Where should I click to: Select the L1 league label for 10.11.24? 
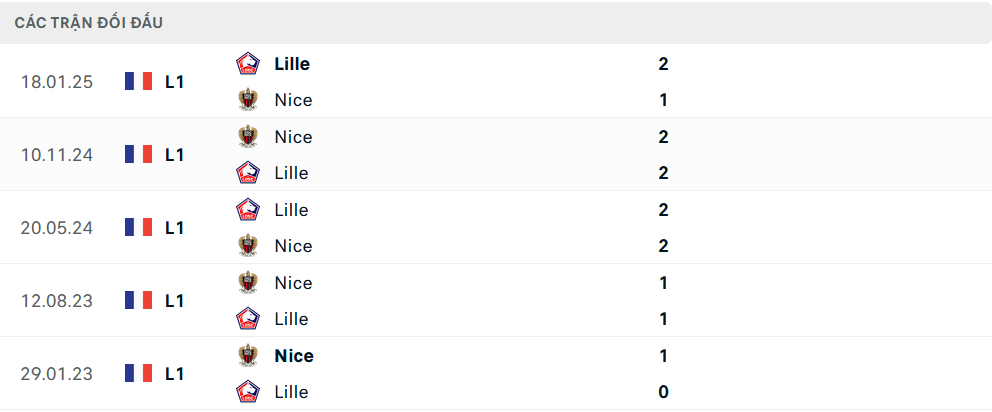point(175,155)
